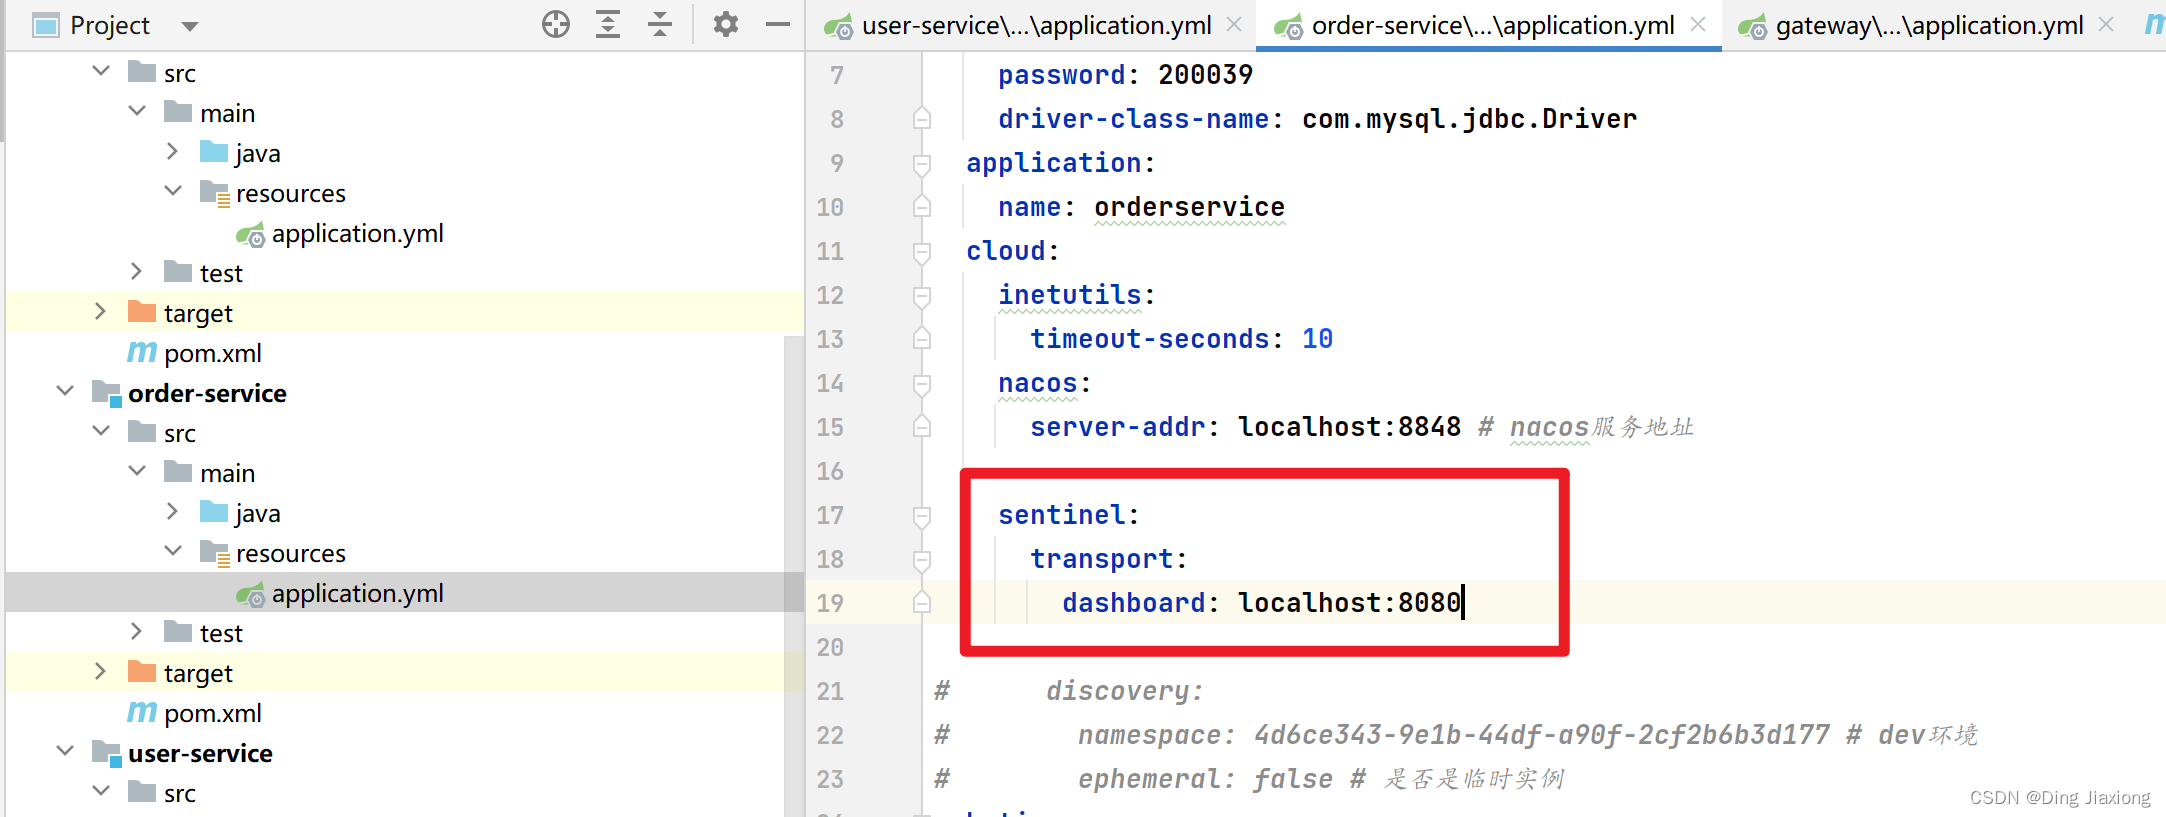Close the gateway application.yml tab
Image resolution: width=2166 pixels, height=817 pixels.
pyautogui.click(x=2106, y=24)
